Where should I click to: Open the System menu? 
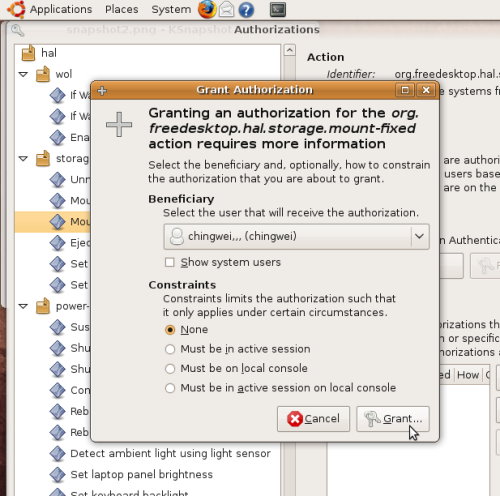pyautogui.click(x=171, y=9)
